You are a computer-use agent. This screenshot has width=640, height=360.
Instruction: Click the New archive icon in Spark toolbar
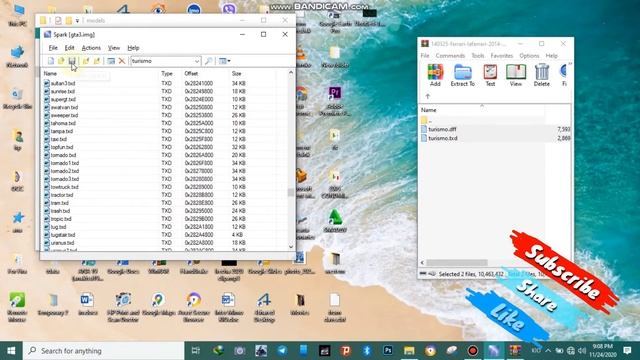51,61
